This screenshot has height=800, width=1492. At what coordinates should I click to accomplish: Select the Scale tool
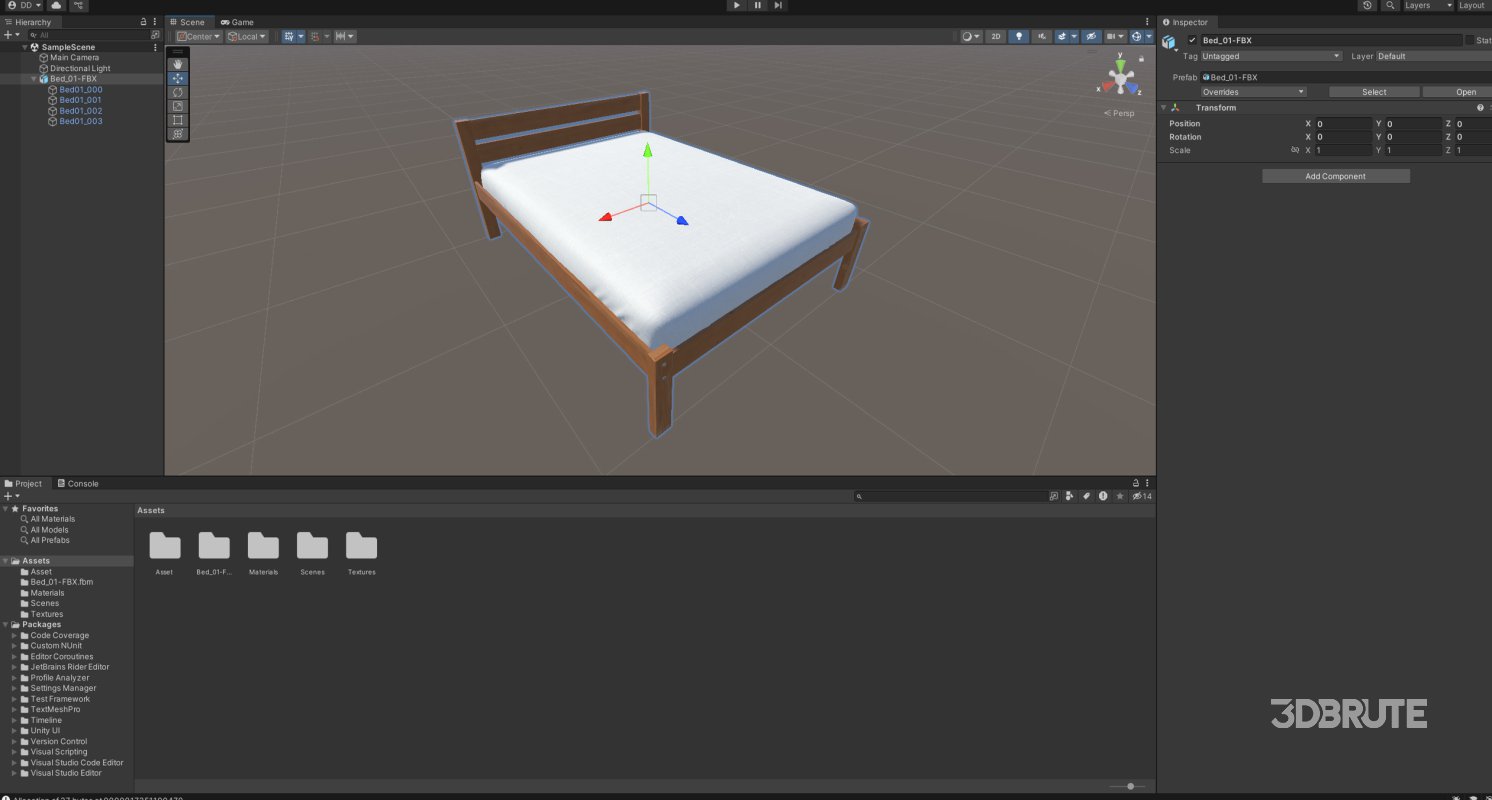tap(178, 106)
